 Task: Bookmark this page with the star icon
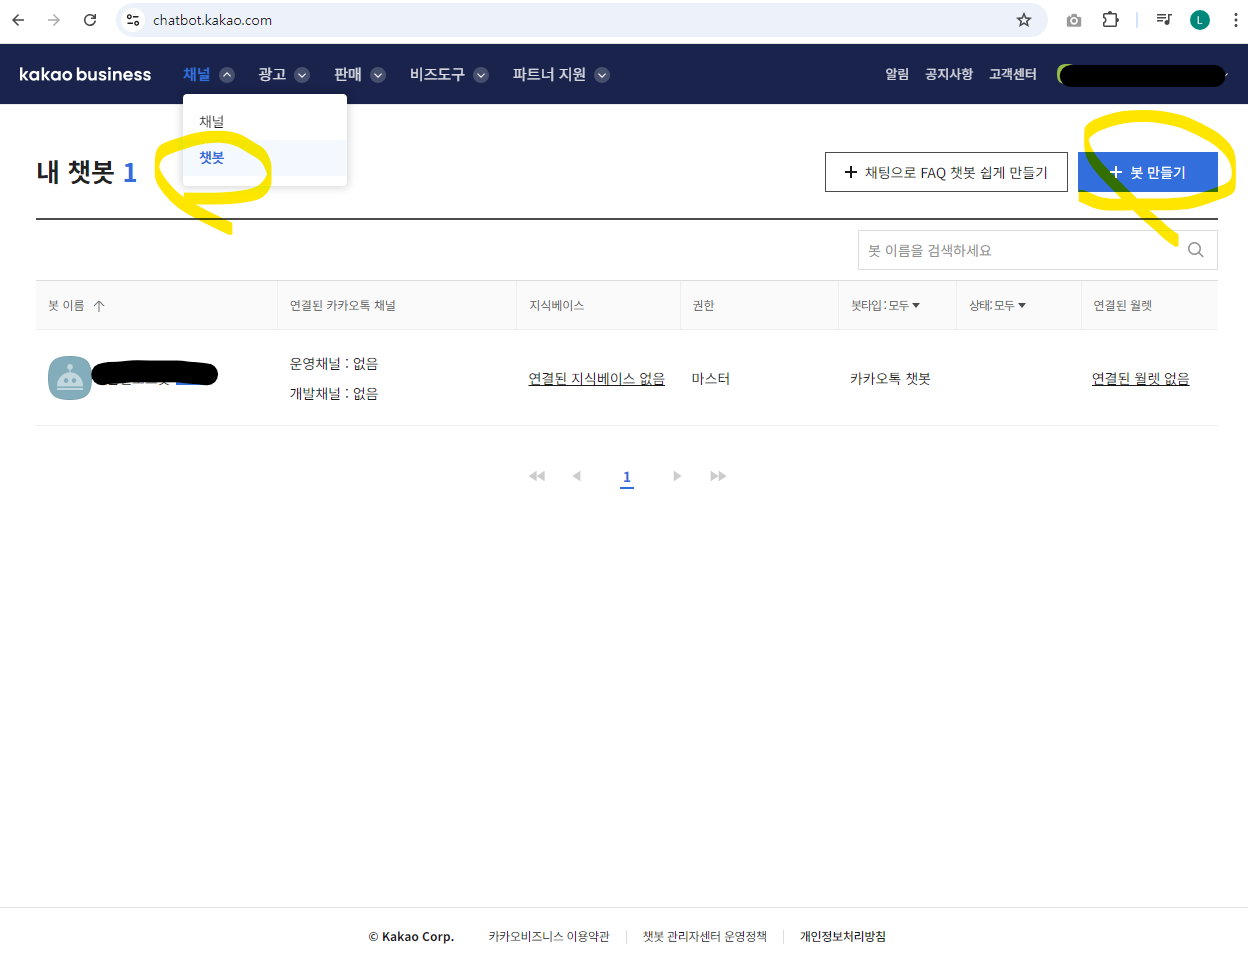point(1024,20)
